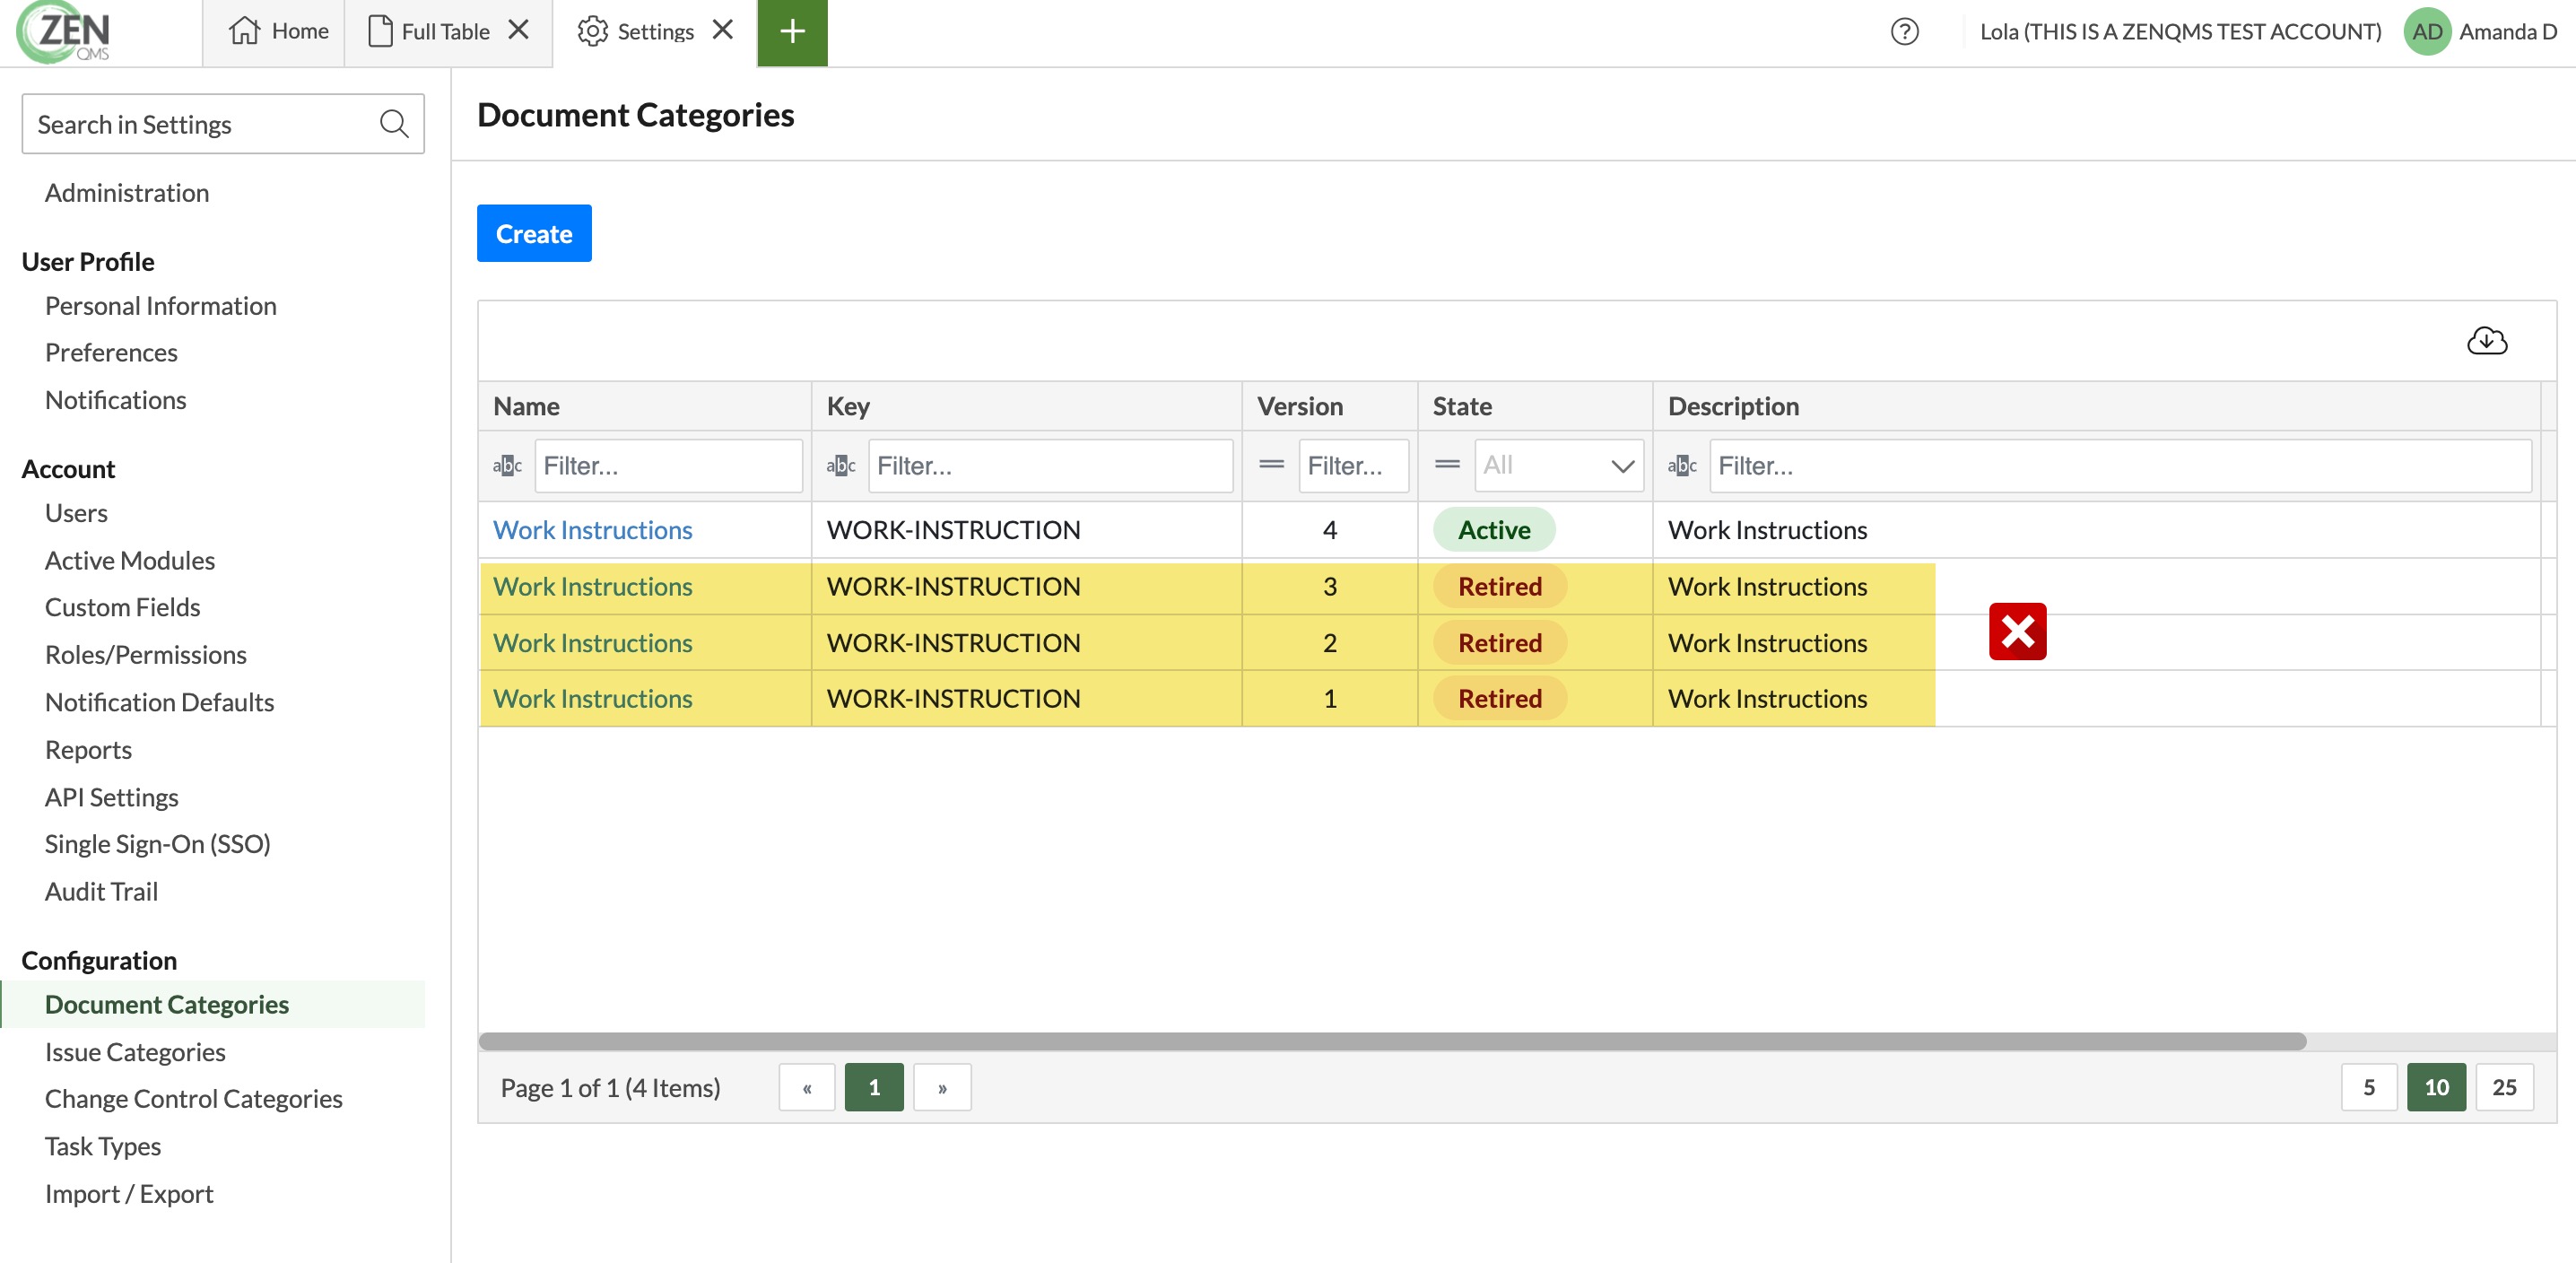Image resolution: width=2576 pixels, height=1263 pixels.
Task: Go to Active Modules
Action: (x=130, y=561)
